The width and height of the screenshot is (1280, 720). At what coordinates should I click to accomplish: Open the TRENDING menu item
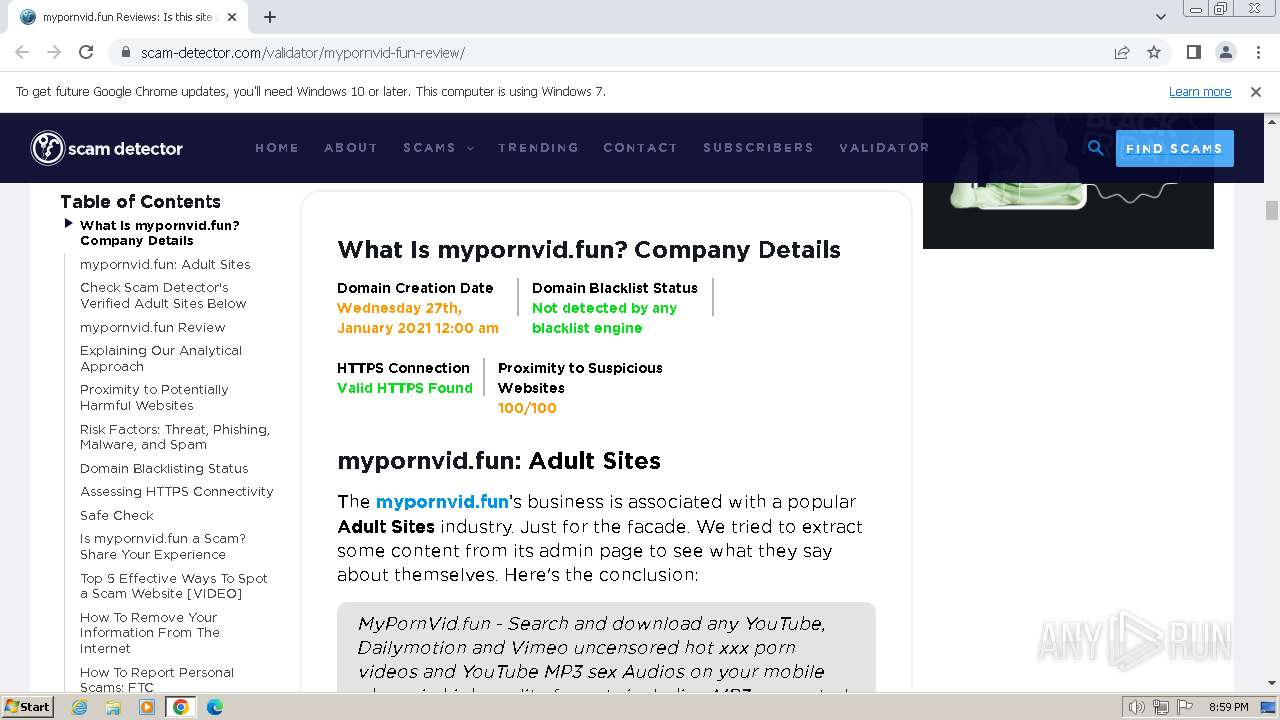point(538,147)
